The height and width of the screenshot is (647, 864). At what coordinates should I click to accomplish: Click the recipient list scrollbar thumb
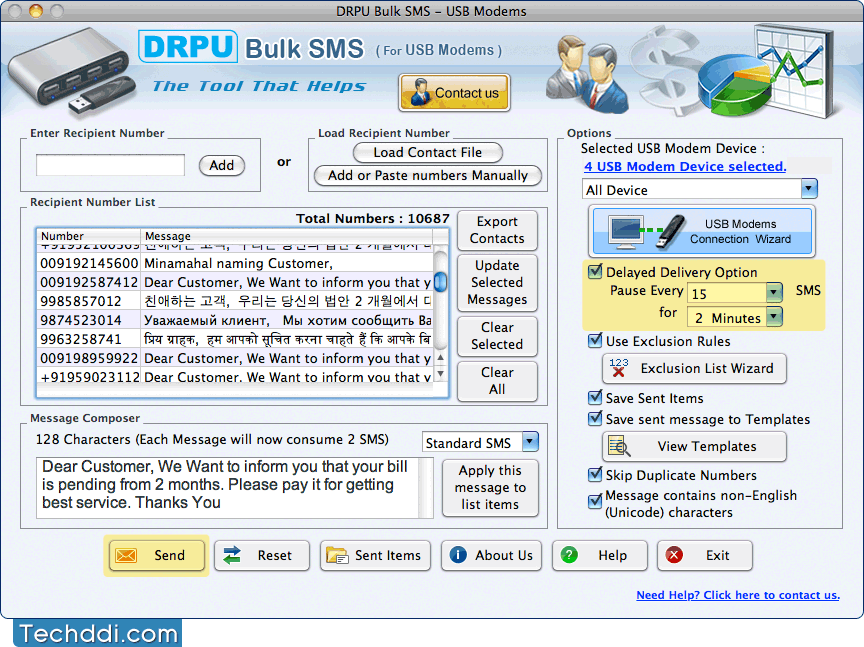point(440,282)
